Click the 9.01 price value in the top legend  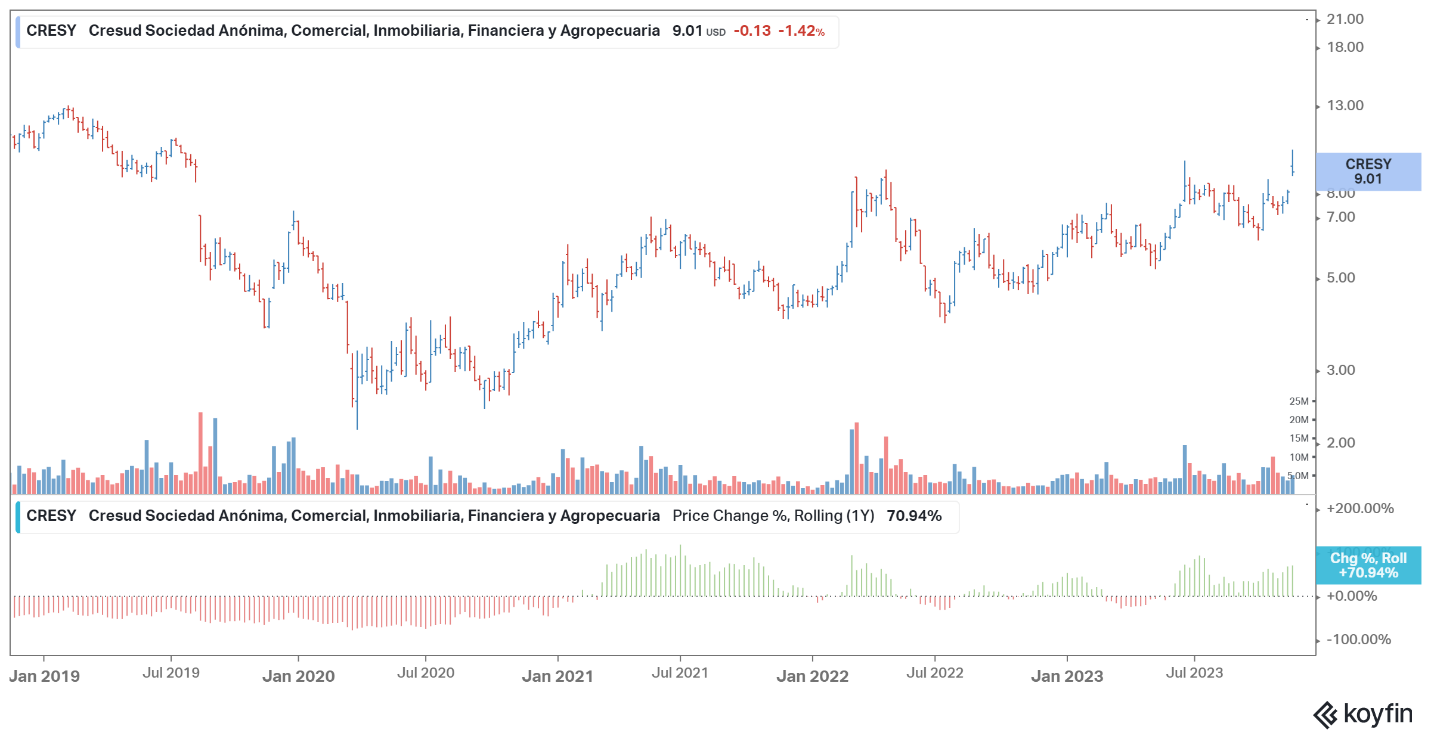[x=687, y=31]
